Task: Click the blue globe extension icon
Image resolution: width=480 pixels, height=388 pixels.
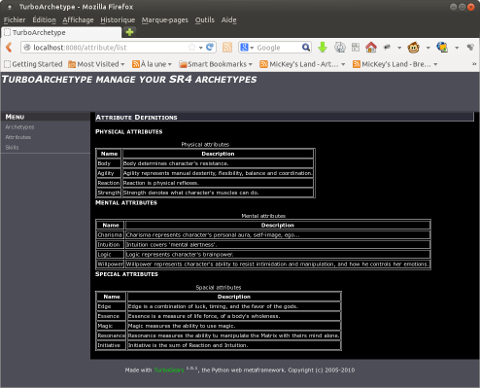Action: (x=442, y=47)
